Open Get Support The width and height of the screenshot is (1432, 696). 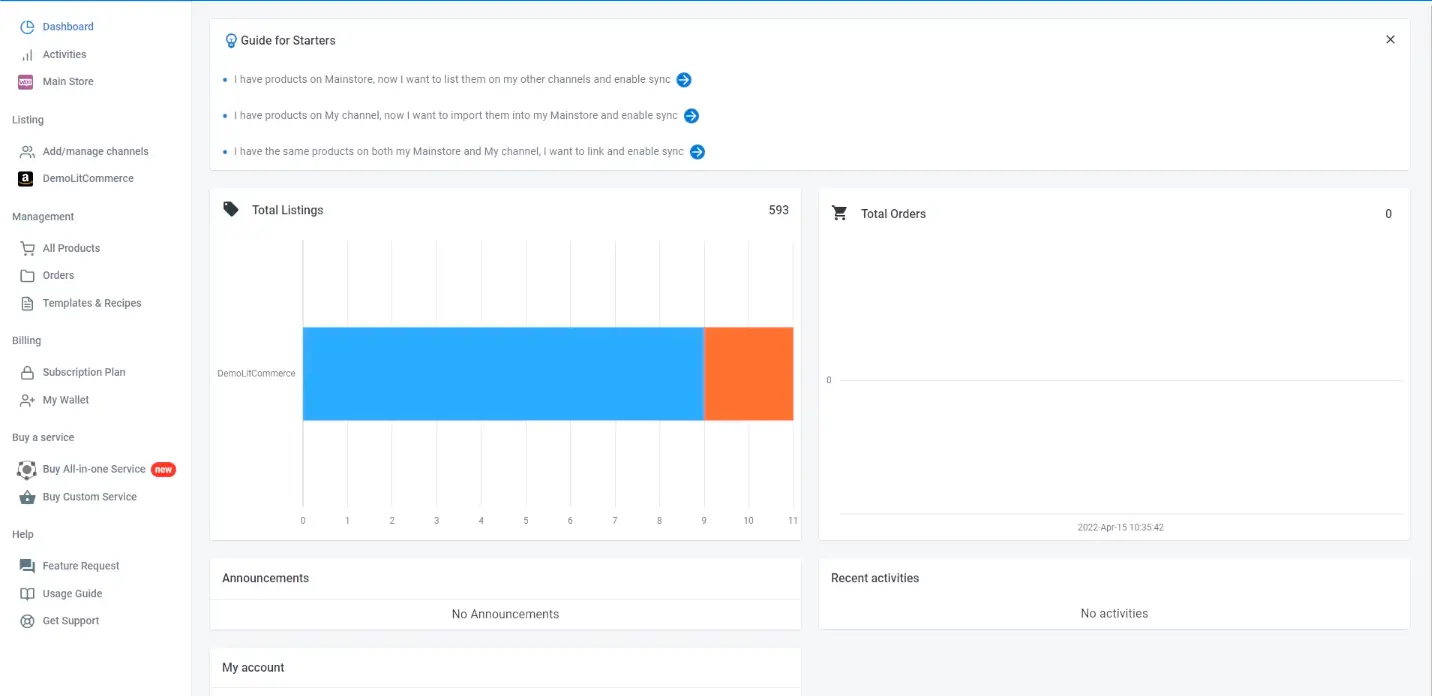point(71,621)
